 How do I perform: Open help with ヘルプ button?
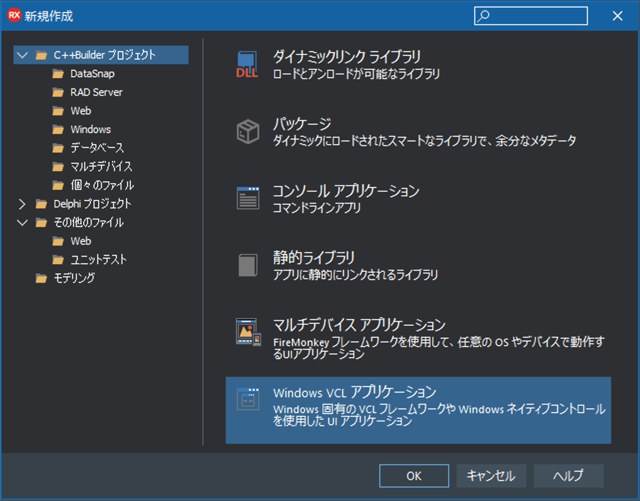(x=569, y=476)
